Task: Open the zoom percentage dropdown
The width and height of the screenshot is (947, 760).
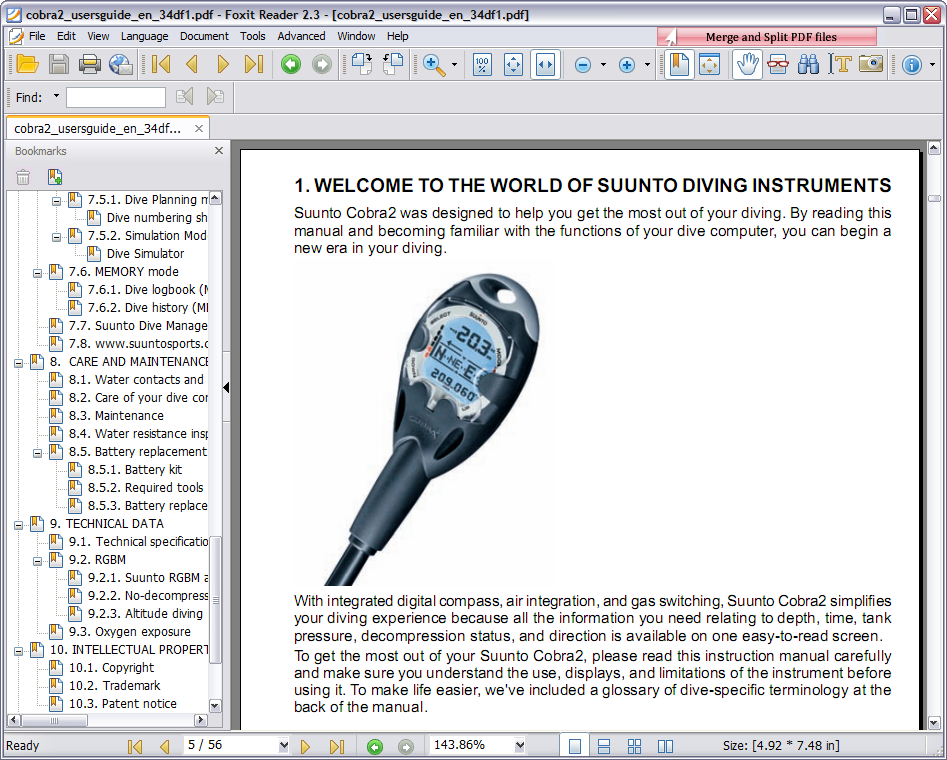Action: pyautogui.click(x=519, y=746)
